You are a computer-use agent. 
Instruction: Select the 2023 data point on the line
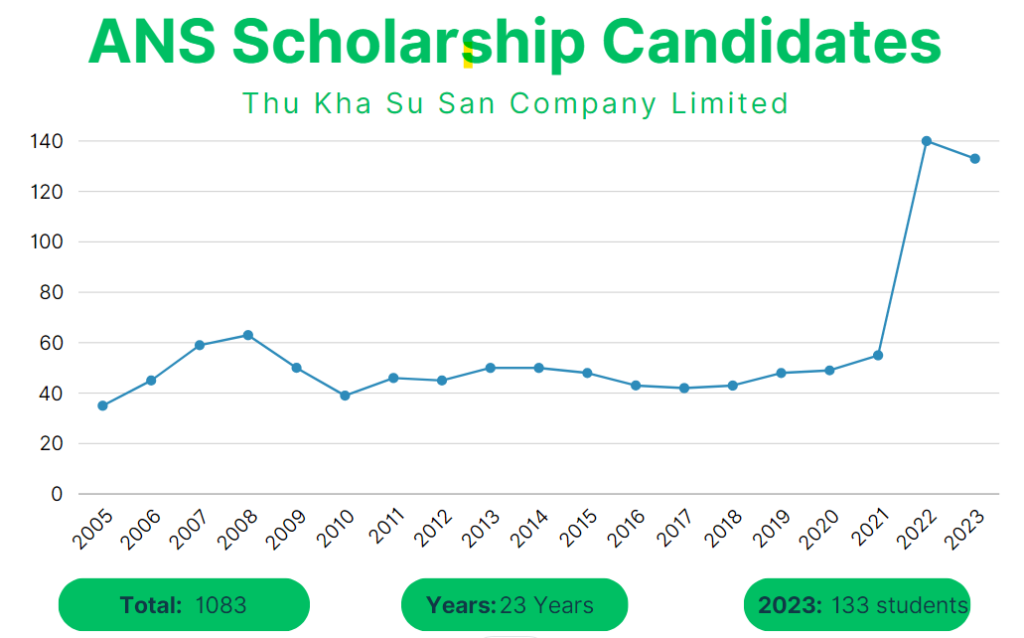click(x=974, y=159)
